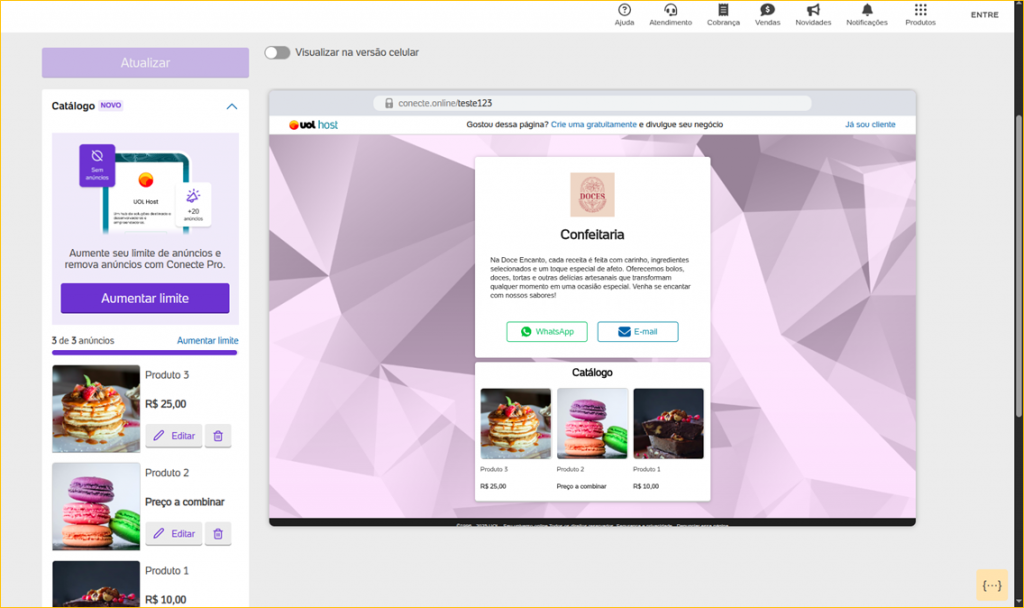Click the E-mail button in preview
The width and height of the screenshot is (1024, 608).
pyautogui.click(x=637, y=332)
